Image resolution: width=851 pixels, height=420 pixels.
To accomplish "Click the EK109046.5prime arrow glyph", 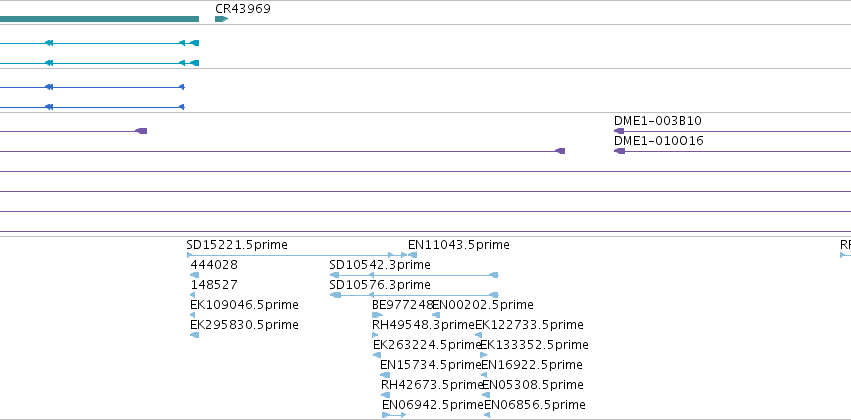I will point(192,315).
